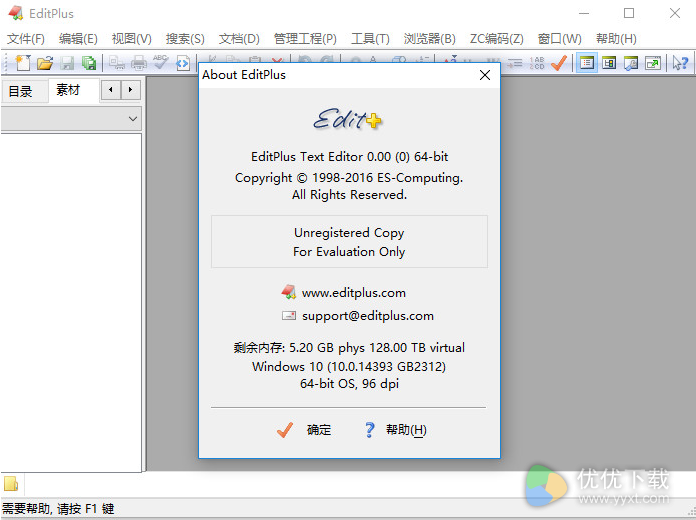Click the EditPlus app icon in title bar
This screenshot has height=520, width=696.
(16, 13)
